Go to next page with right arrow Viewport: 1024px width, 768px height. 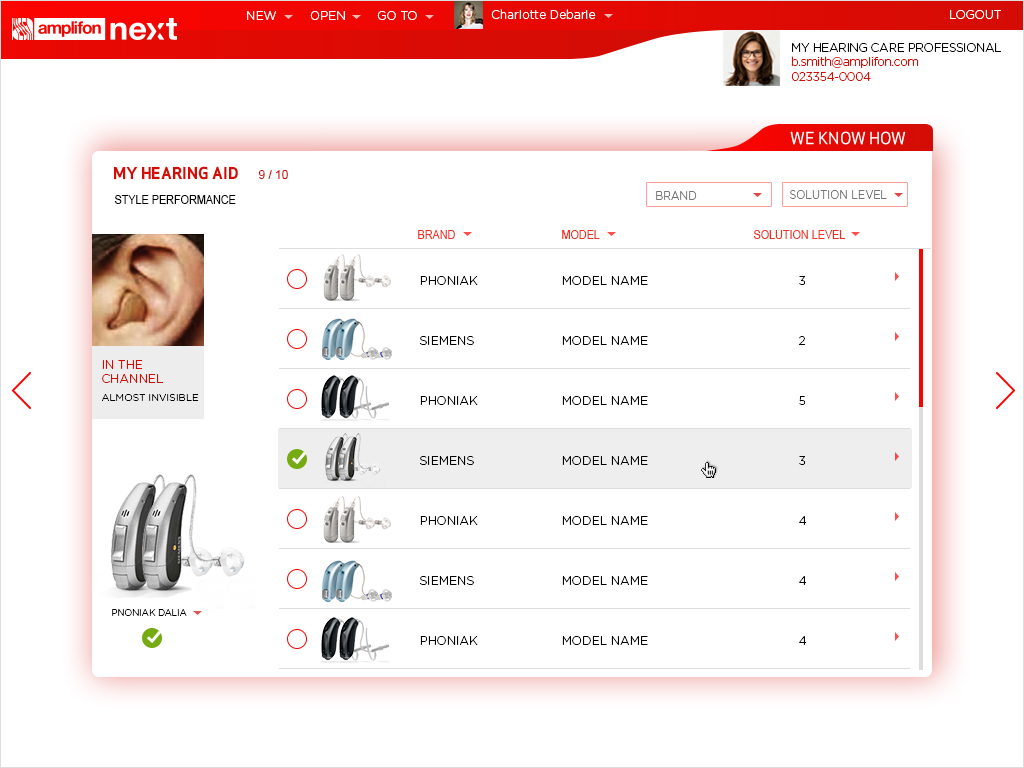coord(1005,391)
